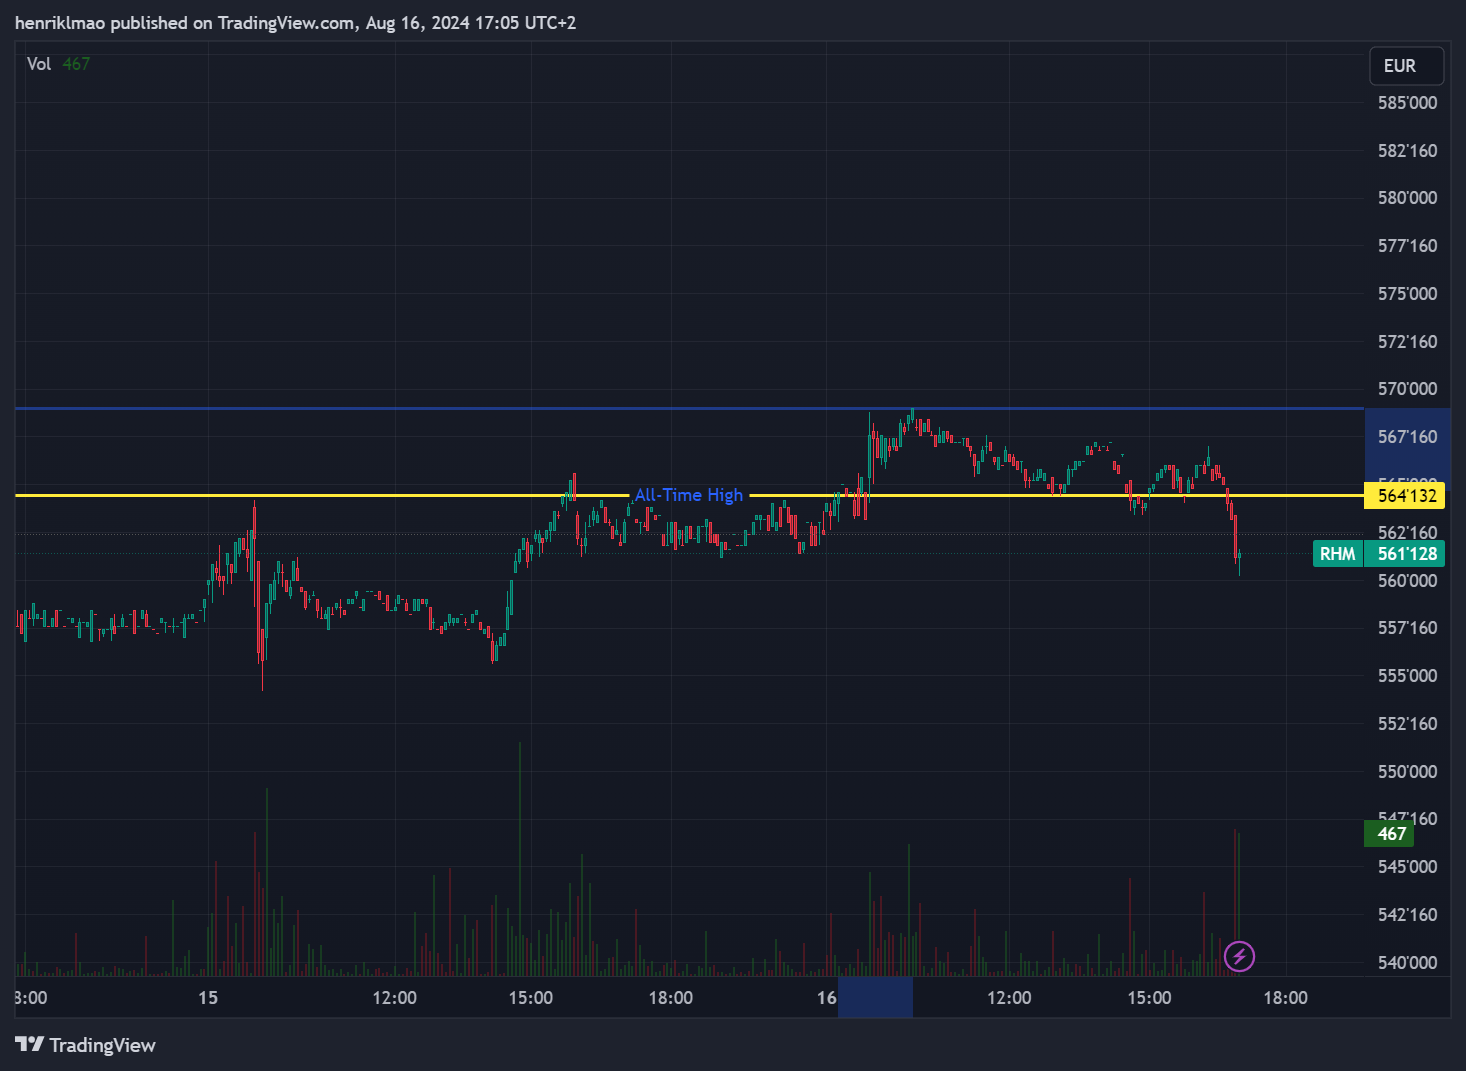The width and height of the screenshot is (1466, 1071).
Task: Click the purple lightning bolt event icon
Action: [1239, 956]
